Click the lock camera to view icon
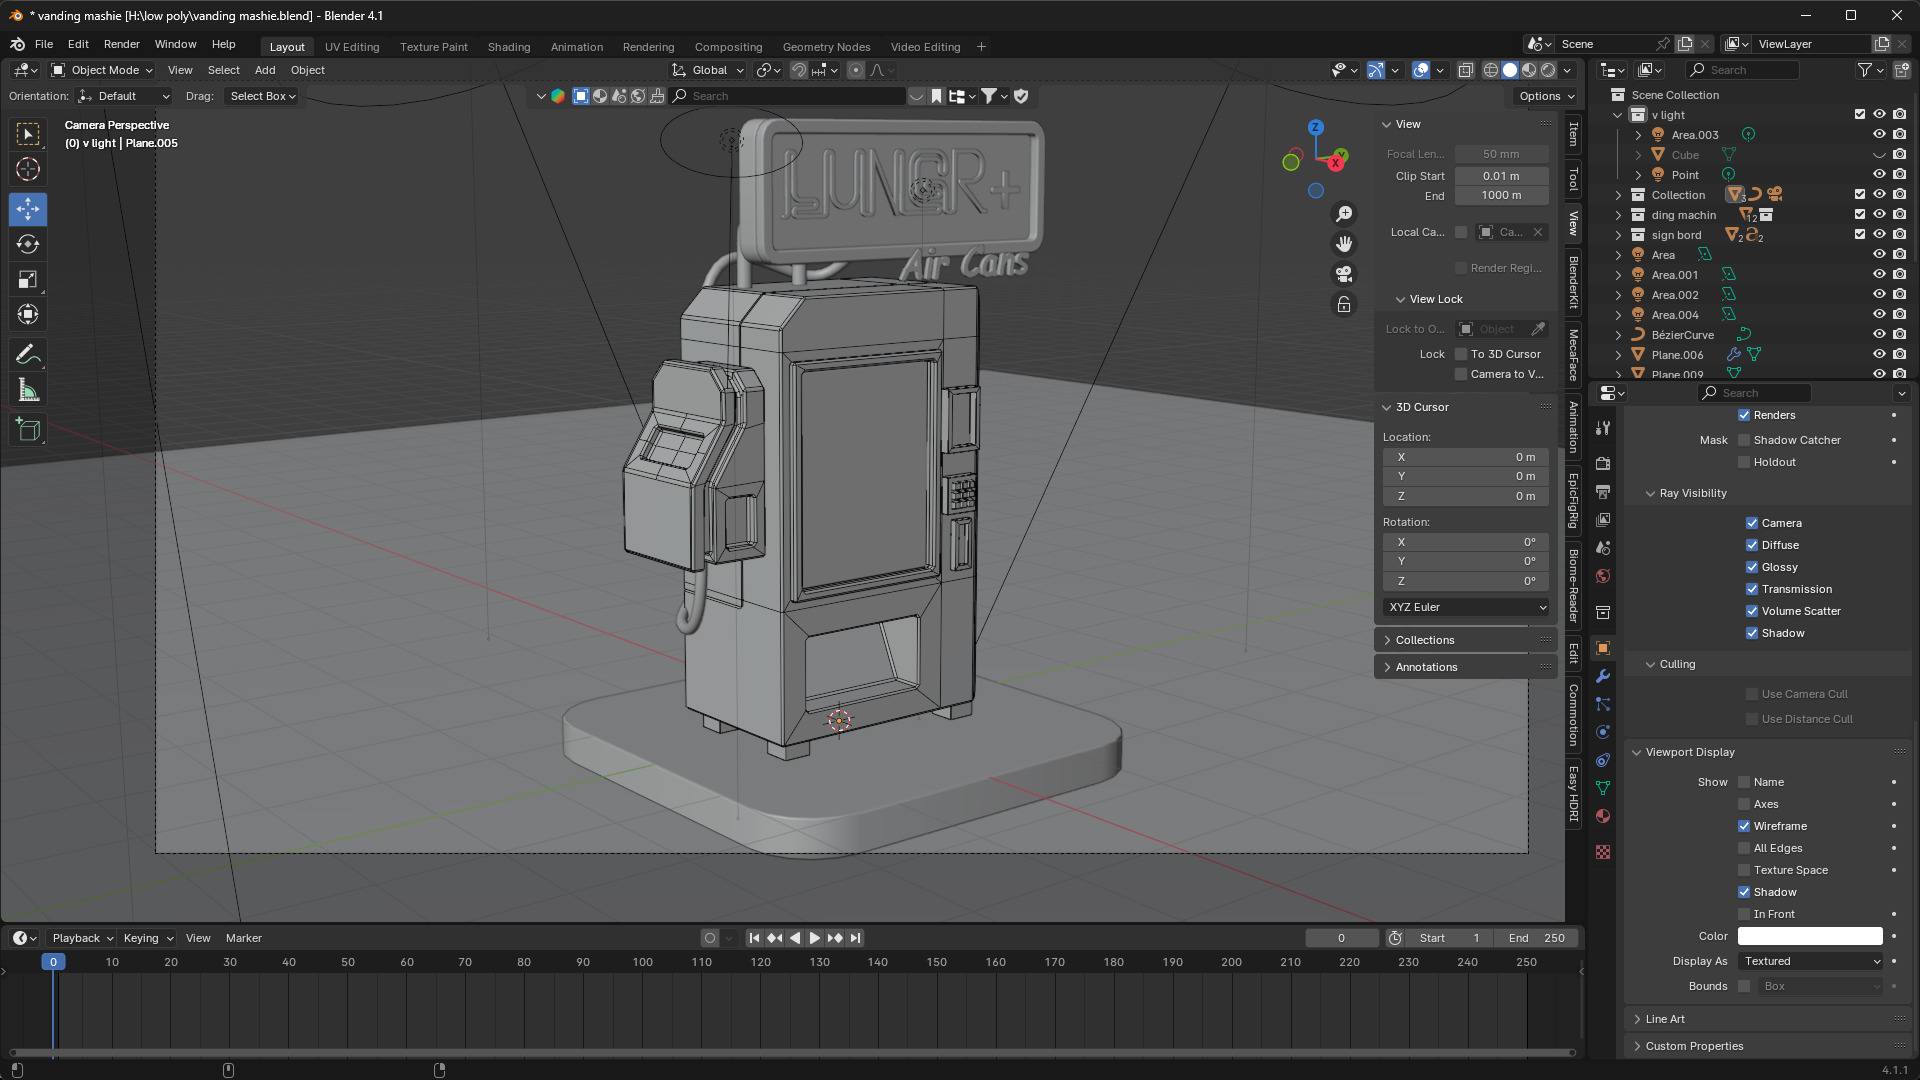The width and height of the screenshot is (1920, 1080). click(x=1344, y=304)
